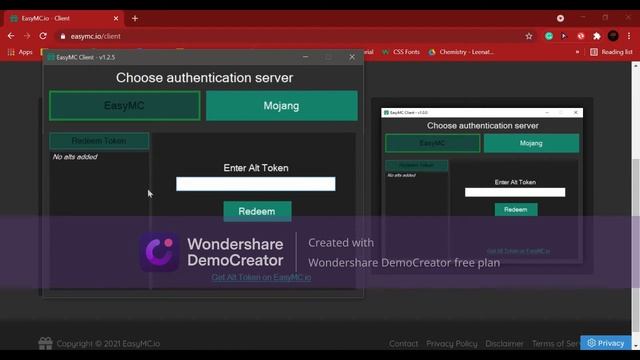Minimize the EasyMC Client window

305,57
